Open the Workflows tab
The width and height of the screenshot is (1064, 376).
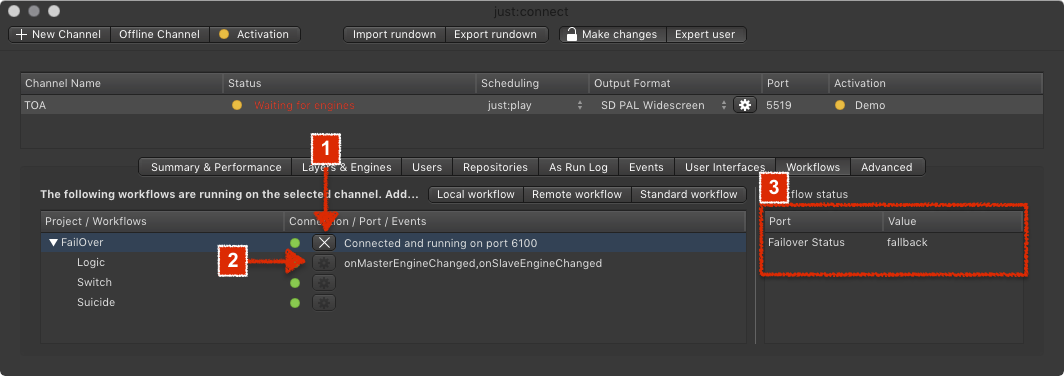coord(812,167)
